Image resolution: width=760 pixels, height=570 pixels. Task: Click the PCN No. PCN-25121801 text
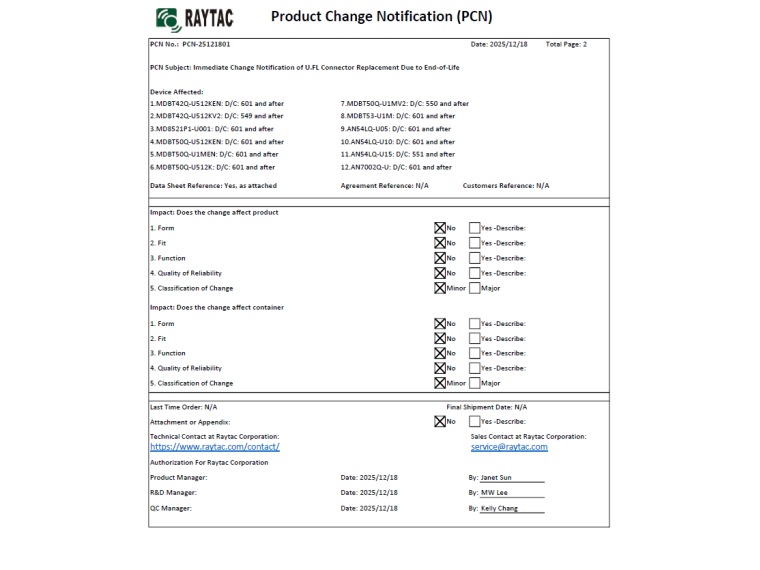190,44
